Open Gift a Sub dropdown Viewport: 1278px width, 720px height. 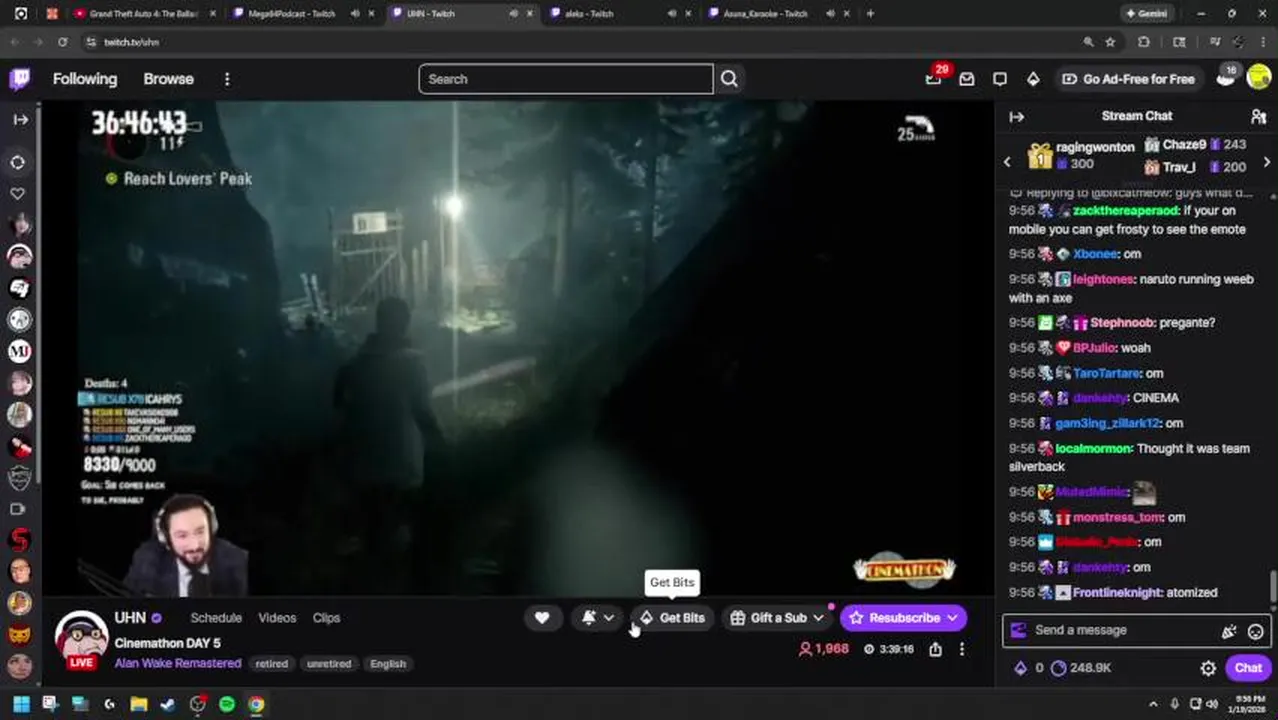tap(778, 618)
